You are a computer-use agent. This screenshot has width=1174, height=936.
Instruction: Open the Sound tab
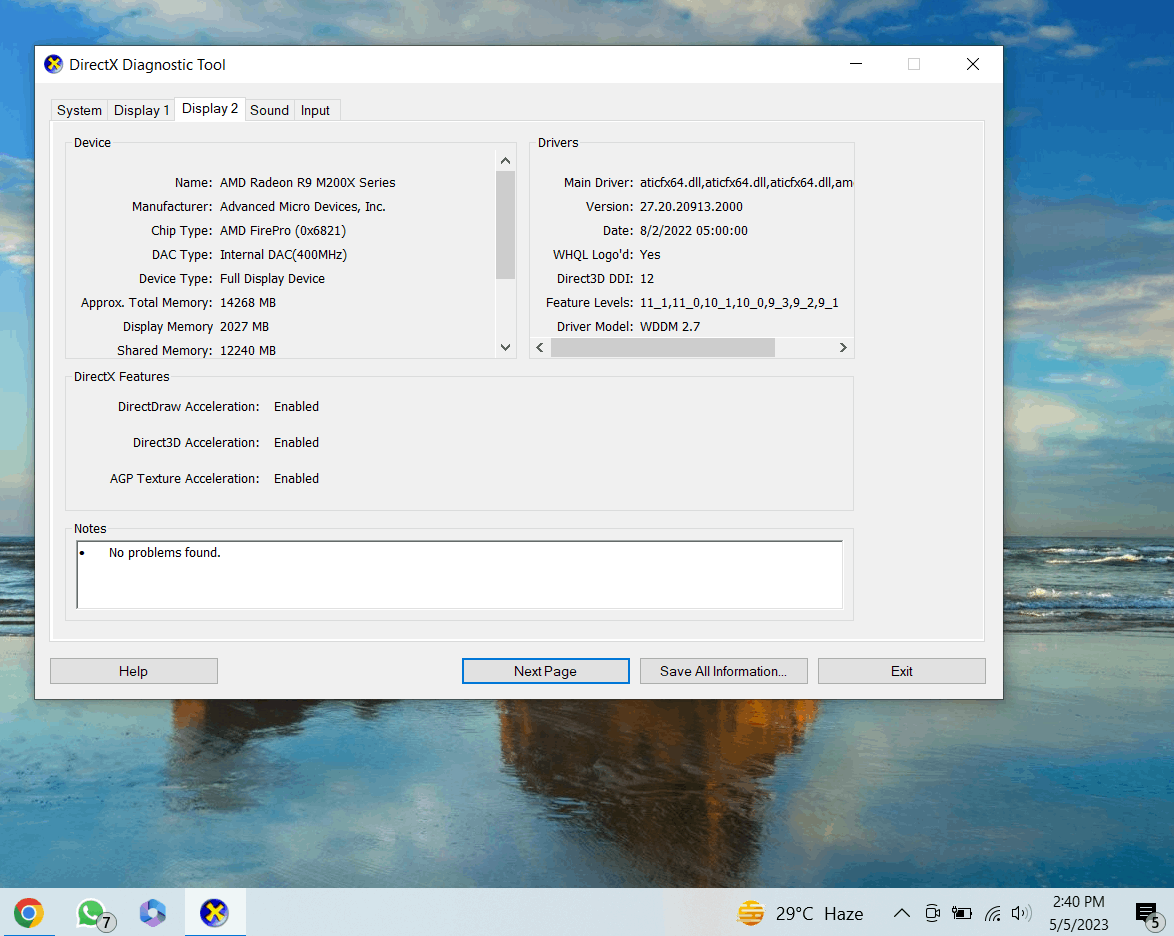click(x=269, y=110)
